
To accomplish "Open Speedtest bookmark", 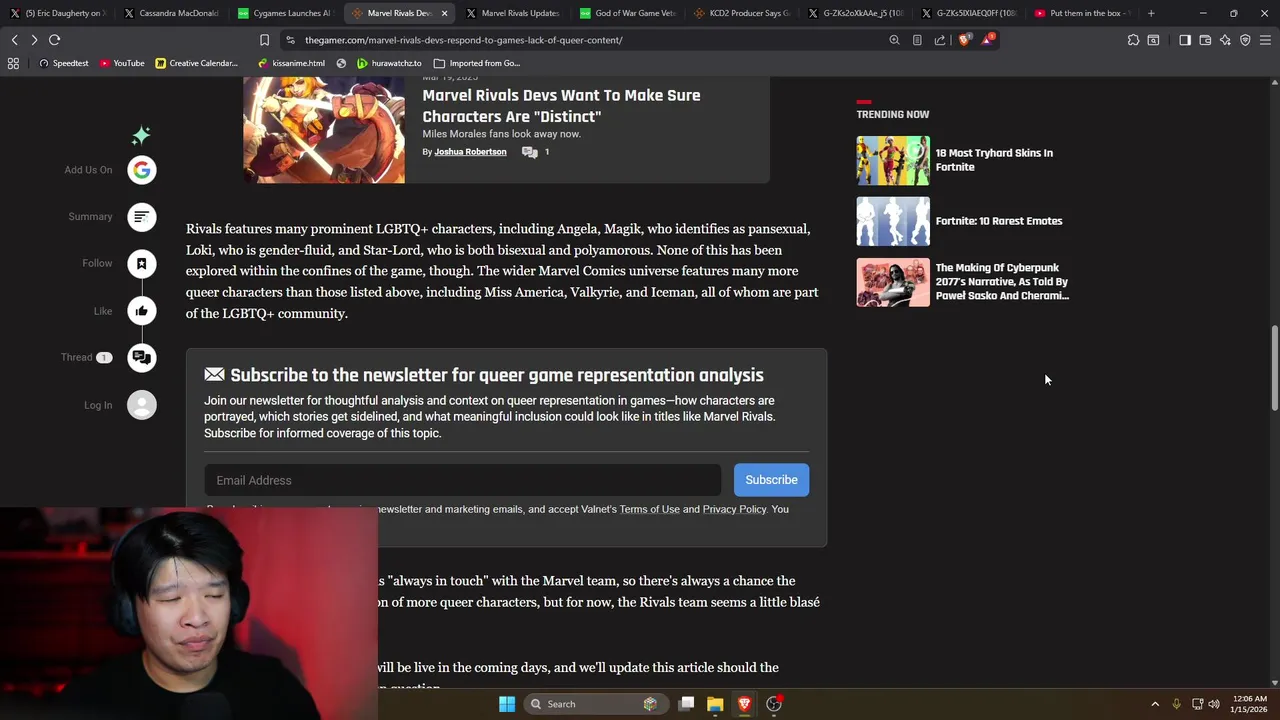I will point(63,63).
